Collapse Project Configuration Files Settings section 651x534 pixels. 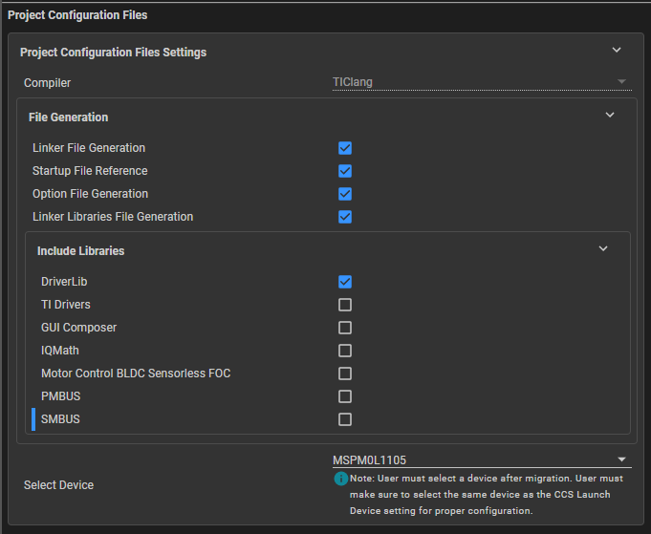[x=616, y=50]
